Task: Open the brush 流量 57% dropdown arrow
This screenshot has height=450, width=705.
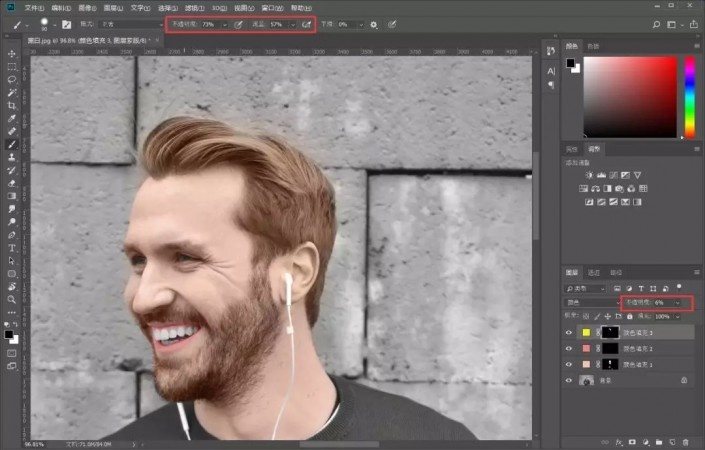Action: click(292, 24)
